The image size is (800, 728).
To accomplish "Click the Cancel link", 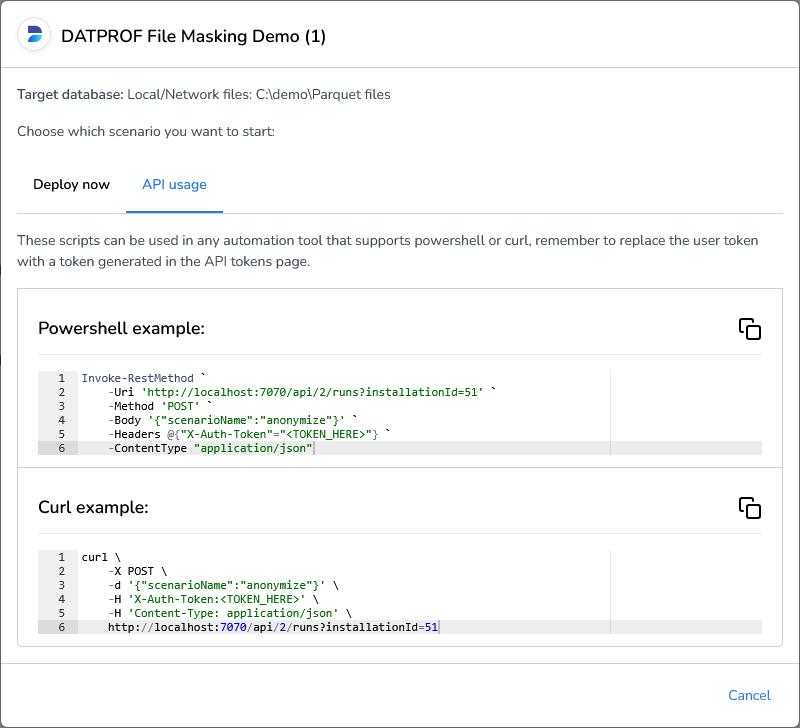I will coord(749,695).
